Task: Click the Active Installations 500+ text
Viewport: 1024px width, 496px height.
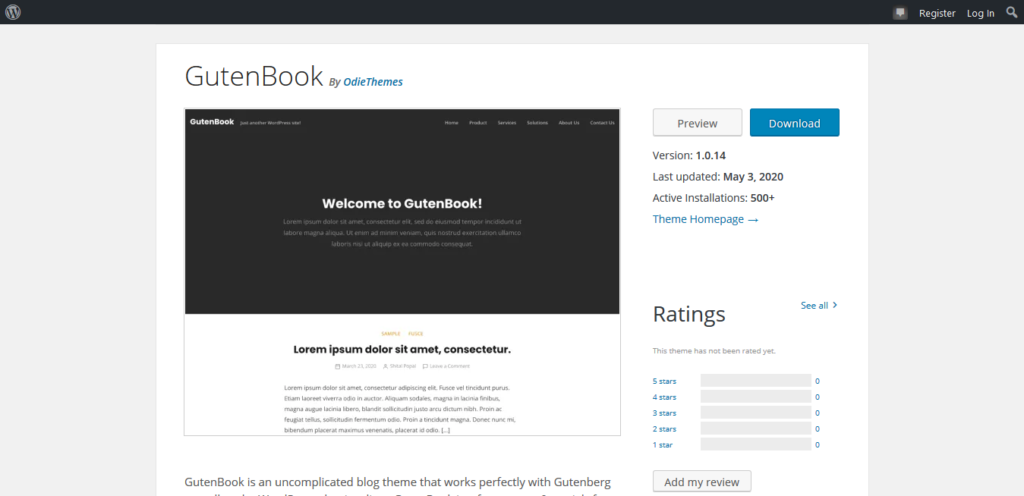Action: pyautogui.click(x=714, y=198)
